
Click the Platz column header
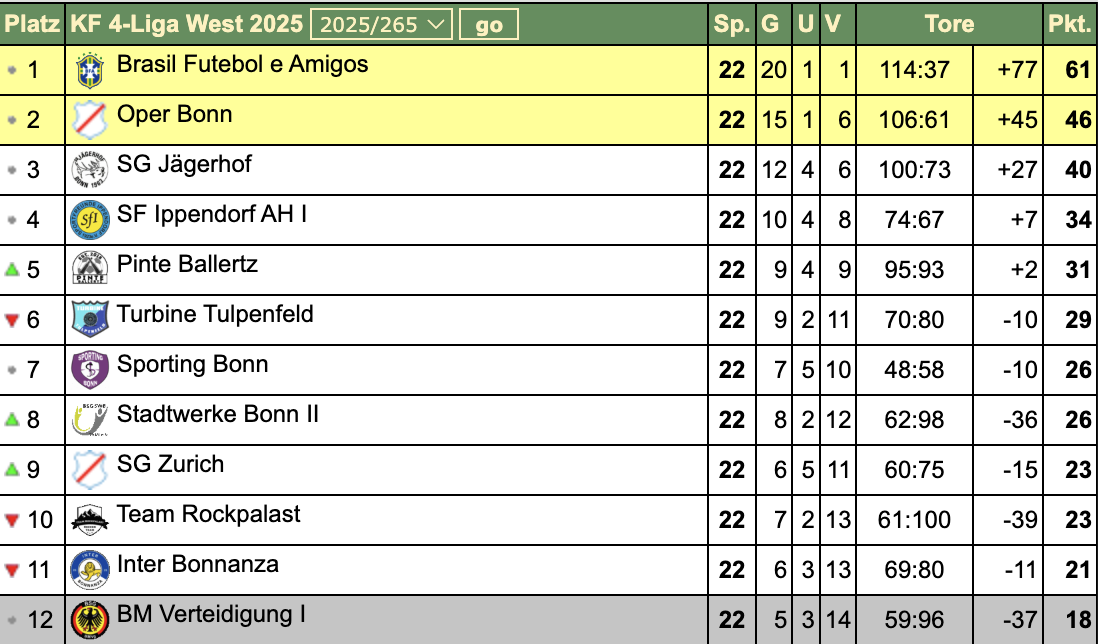[x=33, y=24]
